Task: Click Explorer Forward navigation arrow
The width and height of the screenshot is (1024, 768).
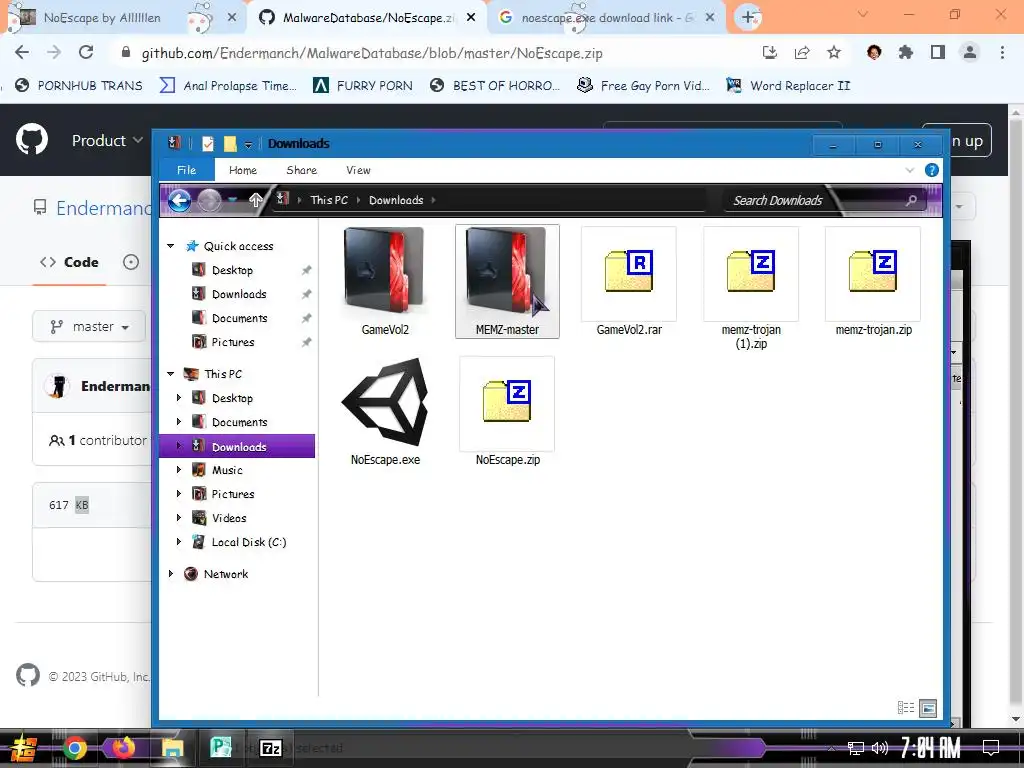Action: click(x=209, y=200)
